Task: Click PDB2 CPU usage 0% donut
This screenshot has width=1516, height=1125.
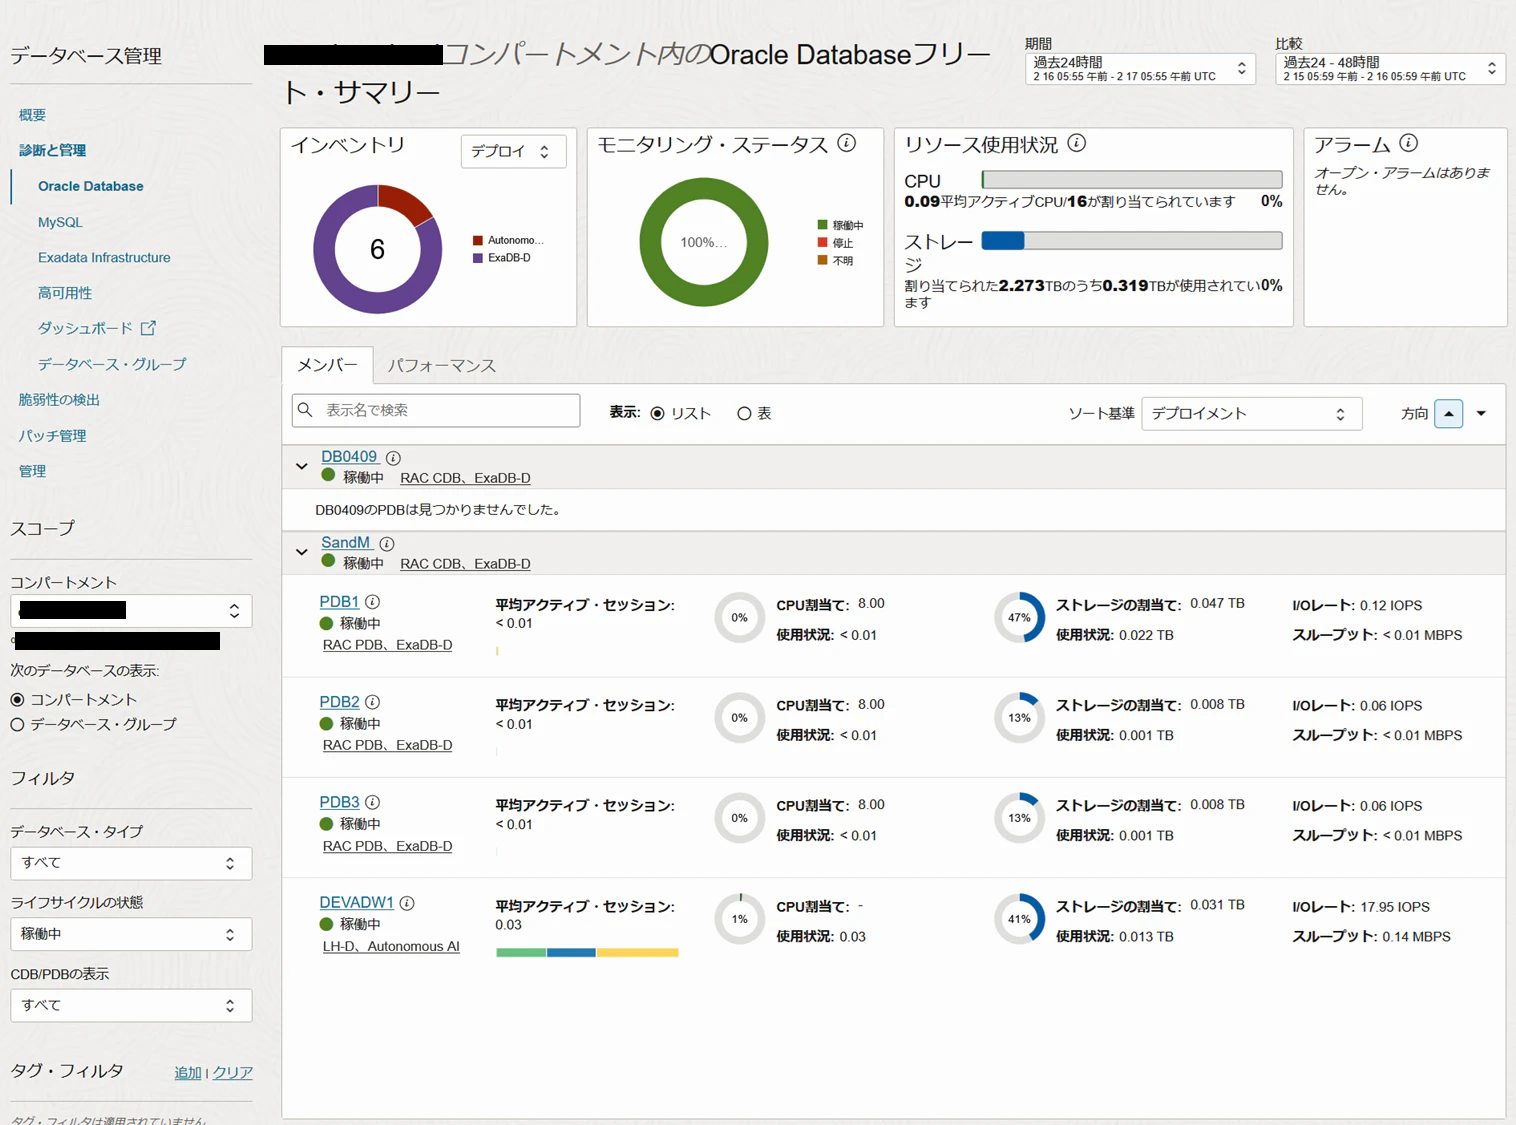Action: [x=739, y=718]
